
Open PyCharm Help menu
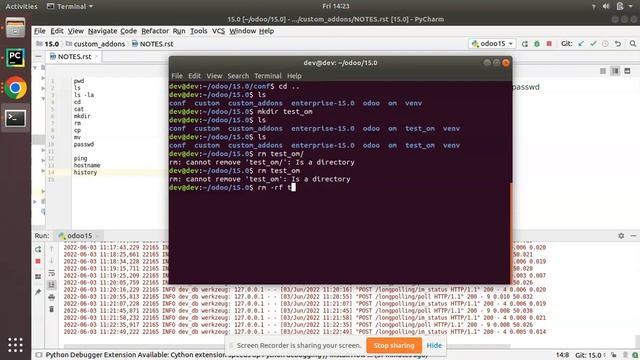click(x=266, y=31)
